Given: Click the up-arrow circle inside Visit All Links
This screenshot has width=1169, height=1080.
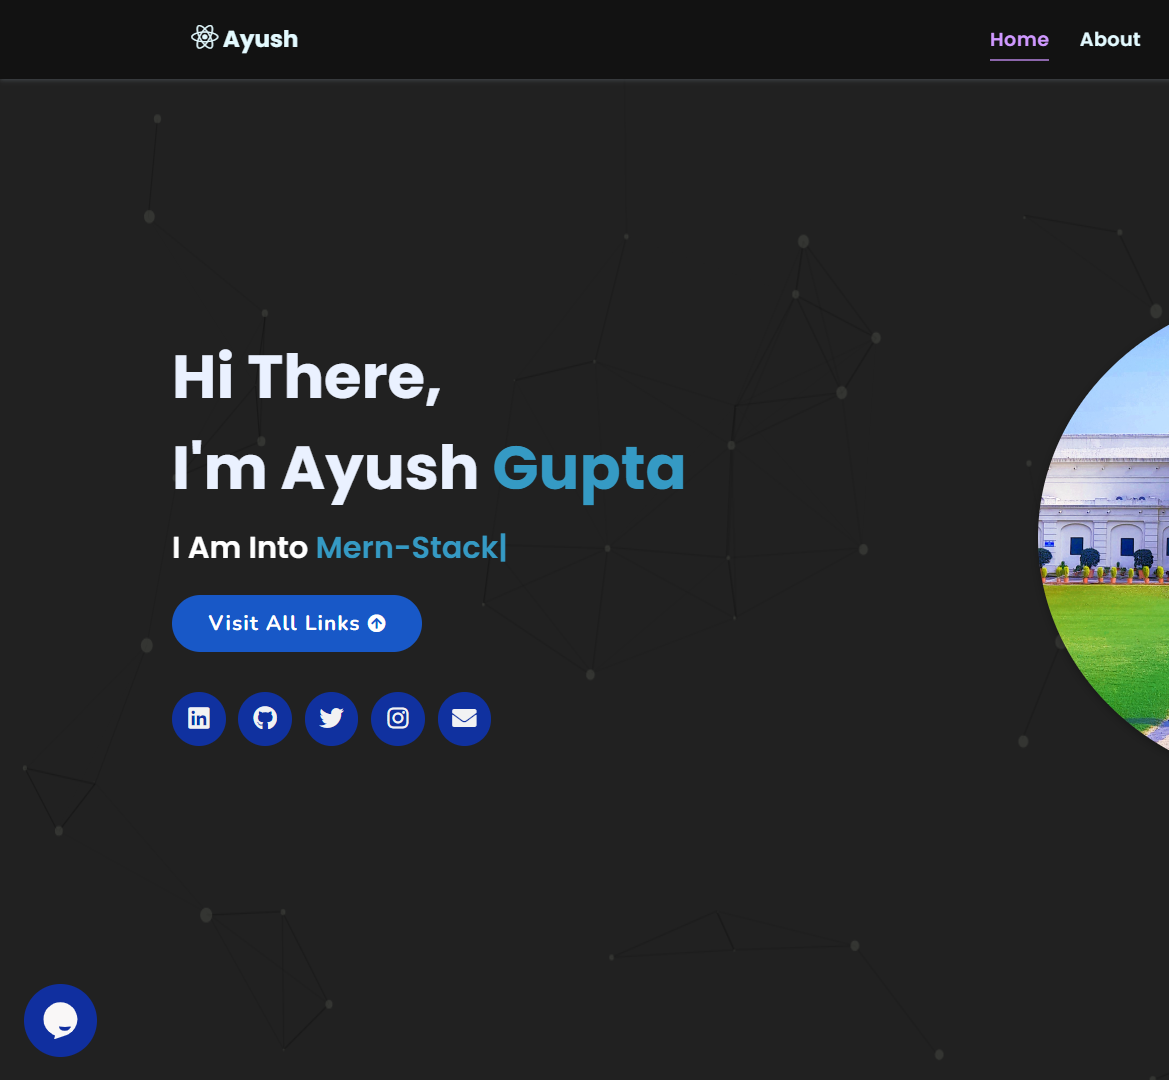Looking at the screenshot, I should coord(377,623).
